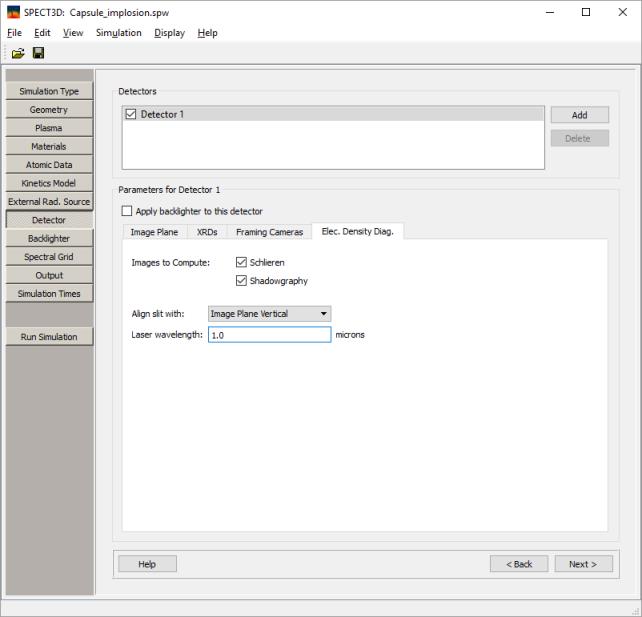Click the Laser wavelength input field

(x=269, y=335)
